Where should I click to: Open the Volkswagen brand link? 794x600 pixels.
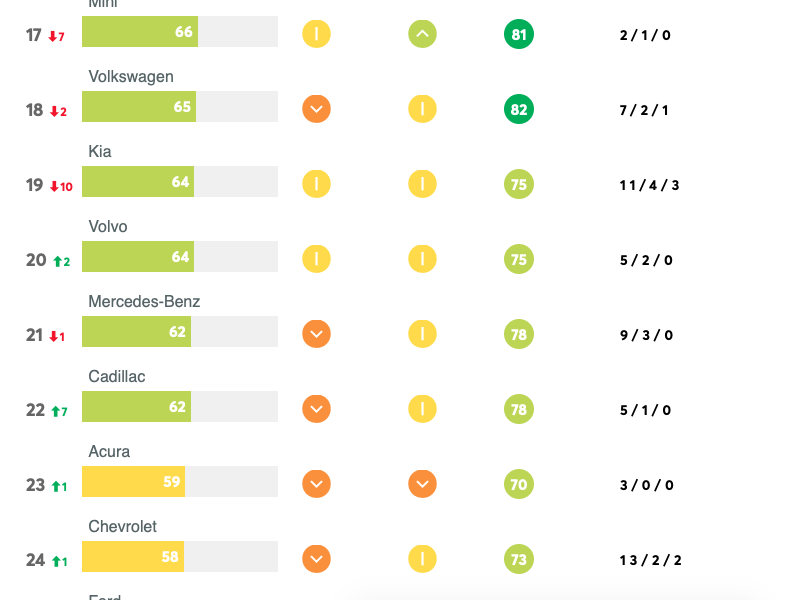tap(131, 77)
